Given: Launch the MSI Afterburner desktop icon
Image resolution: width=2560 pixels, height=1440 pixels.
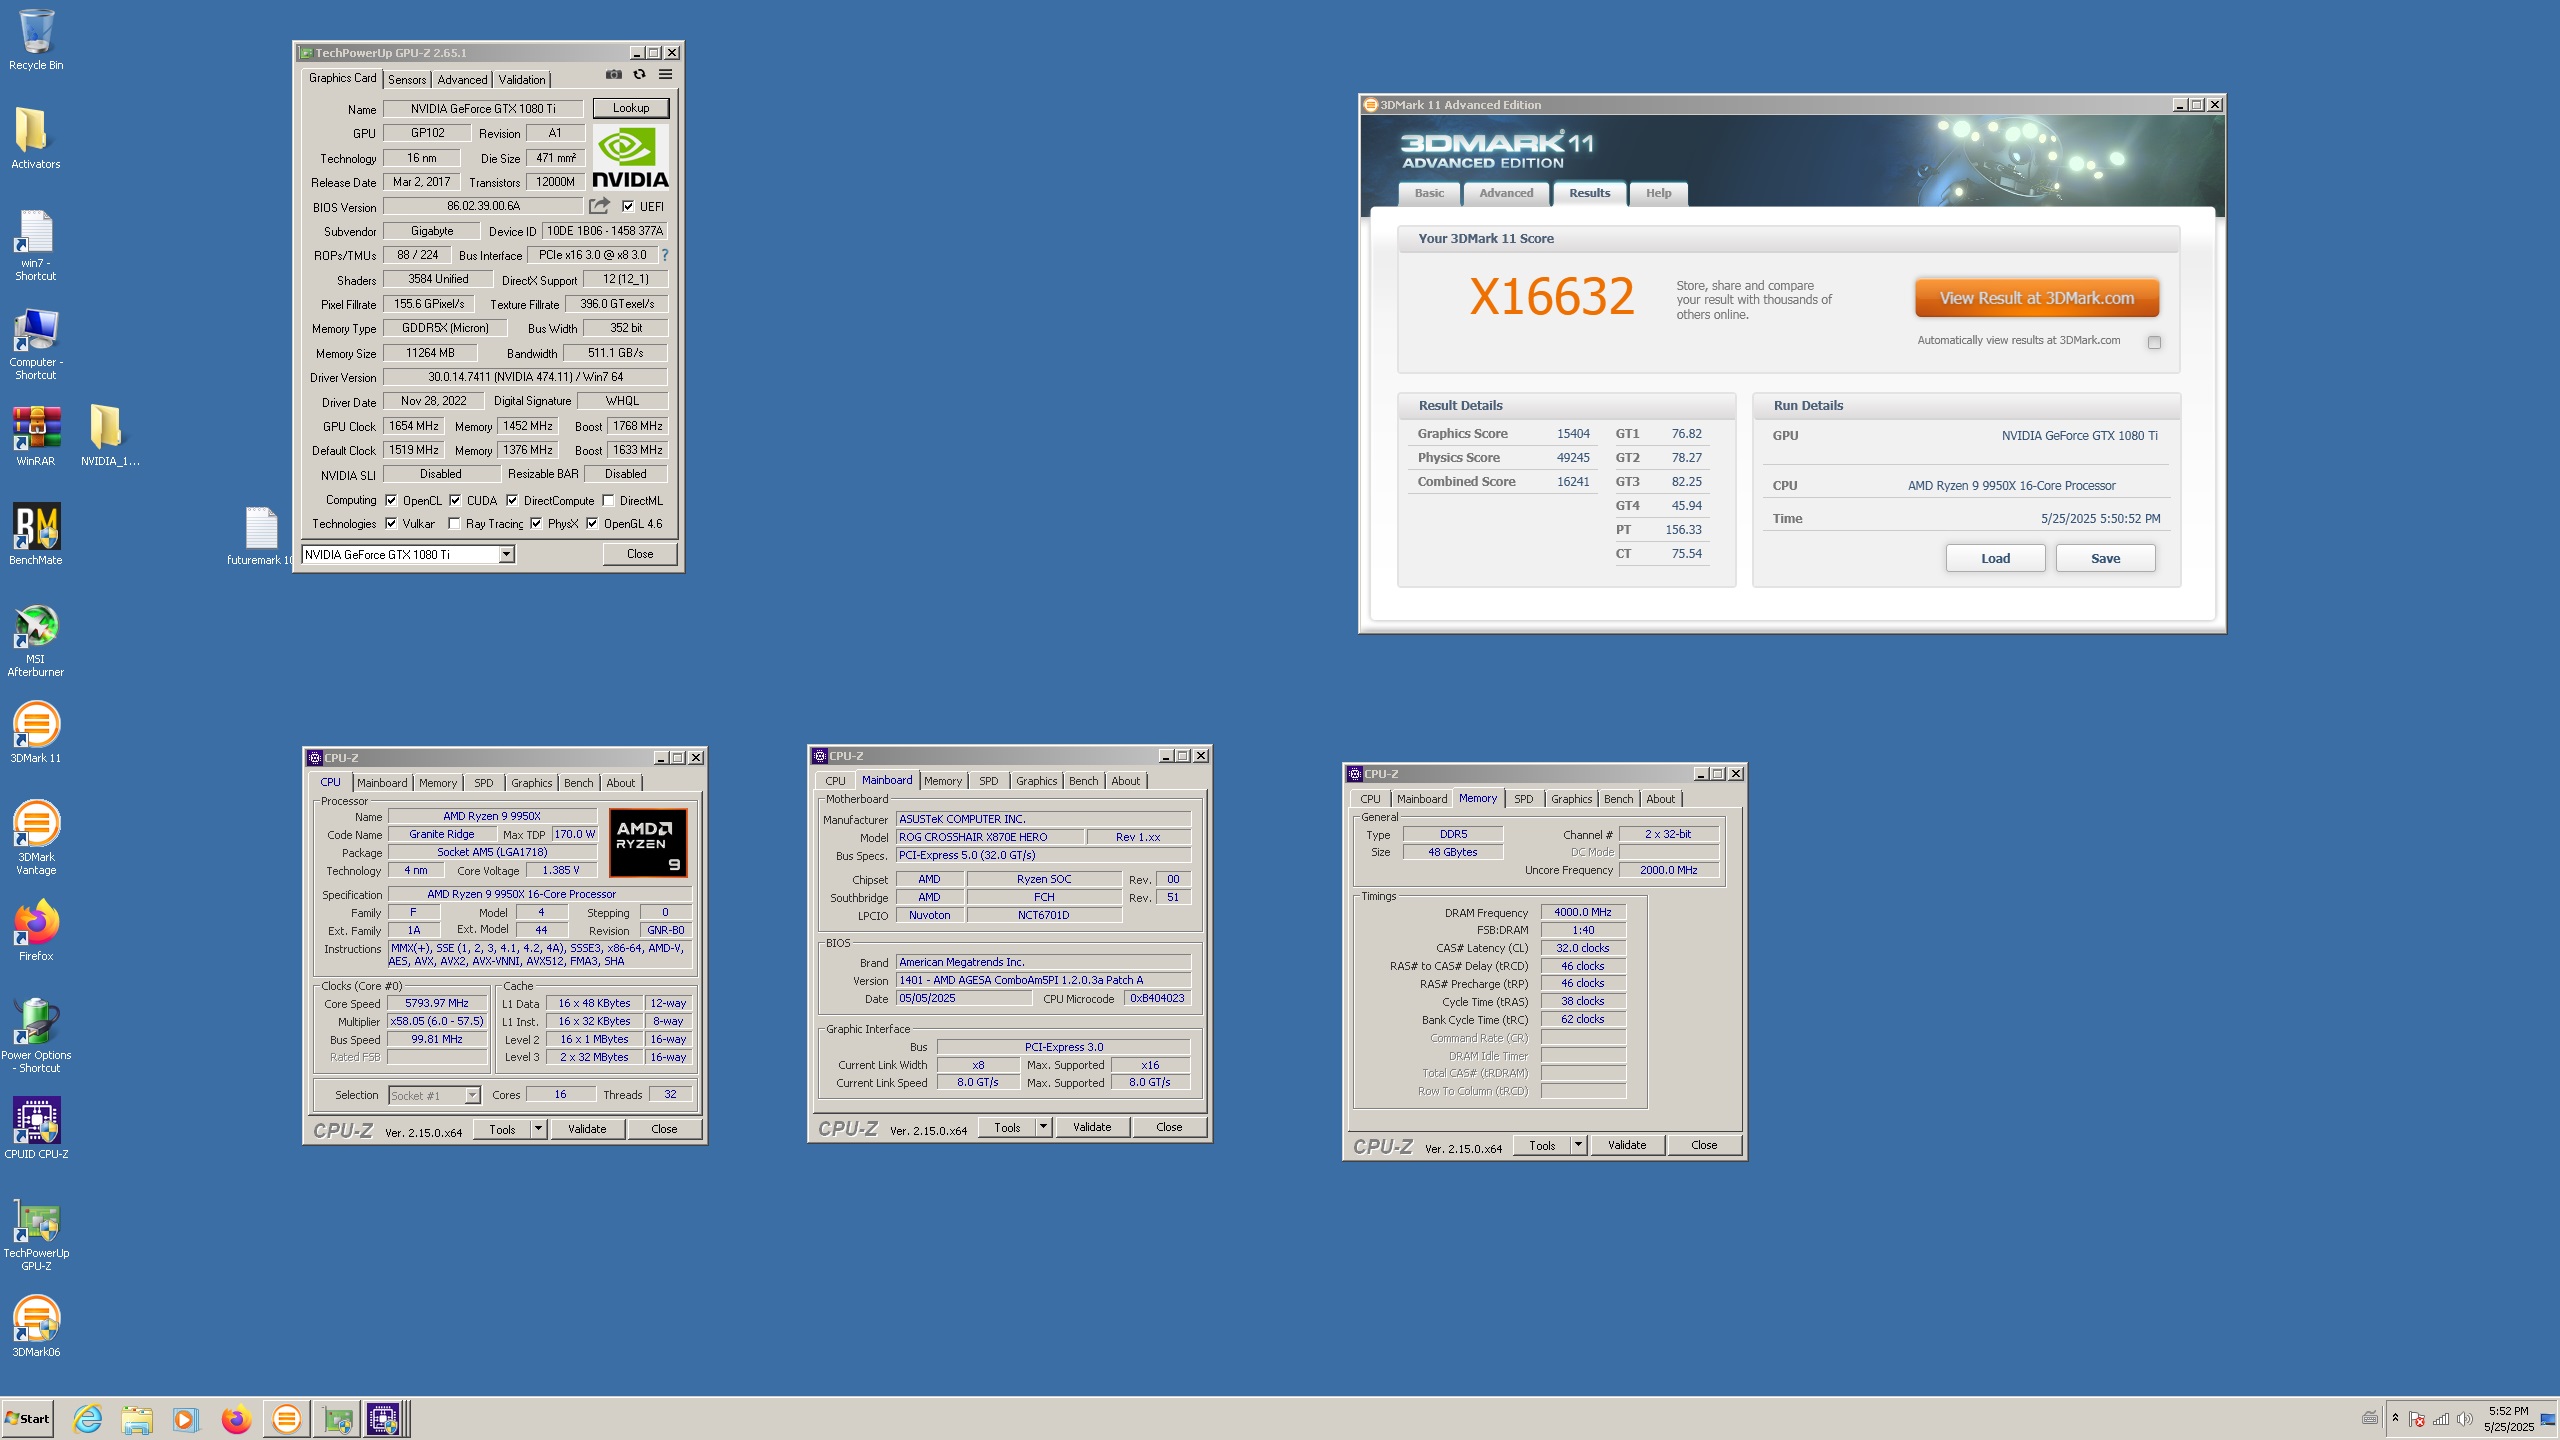Looking at the screenshot, I should tap(36, 640).
